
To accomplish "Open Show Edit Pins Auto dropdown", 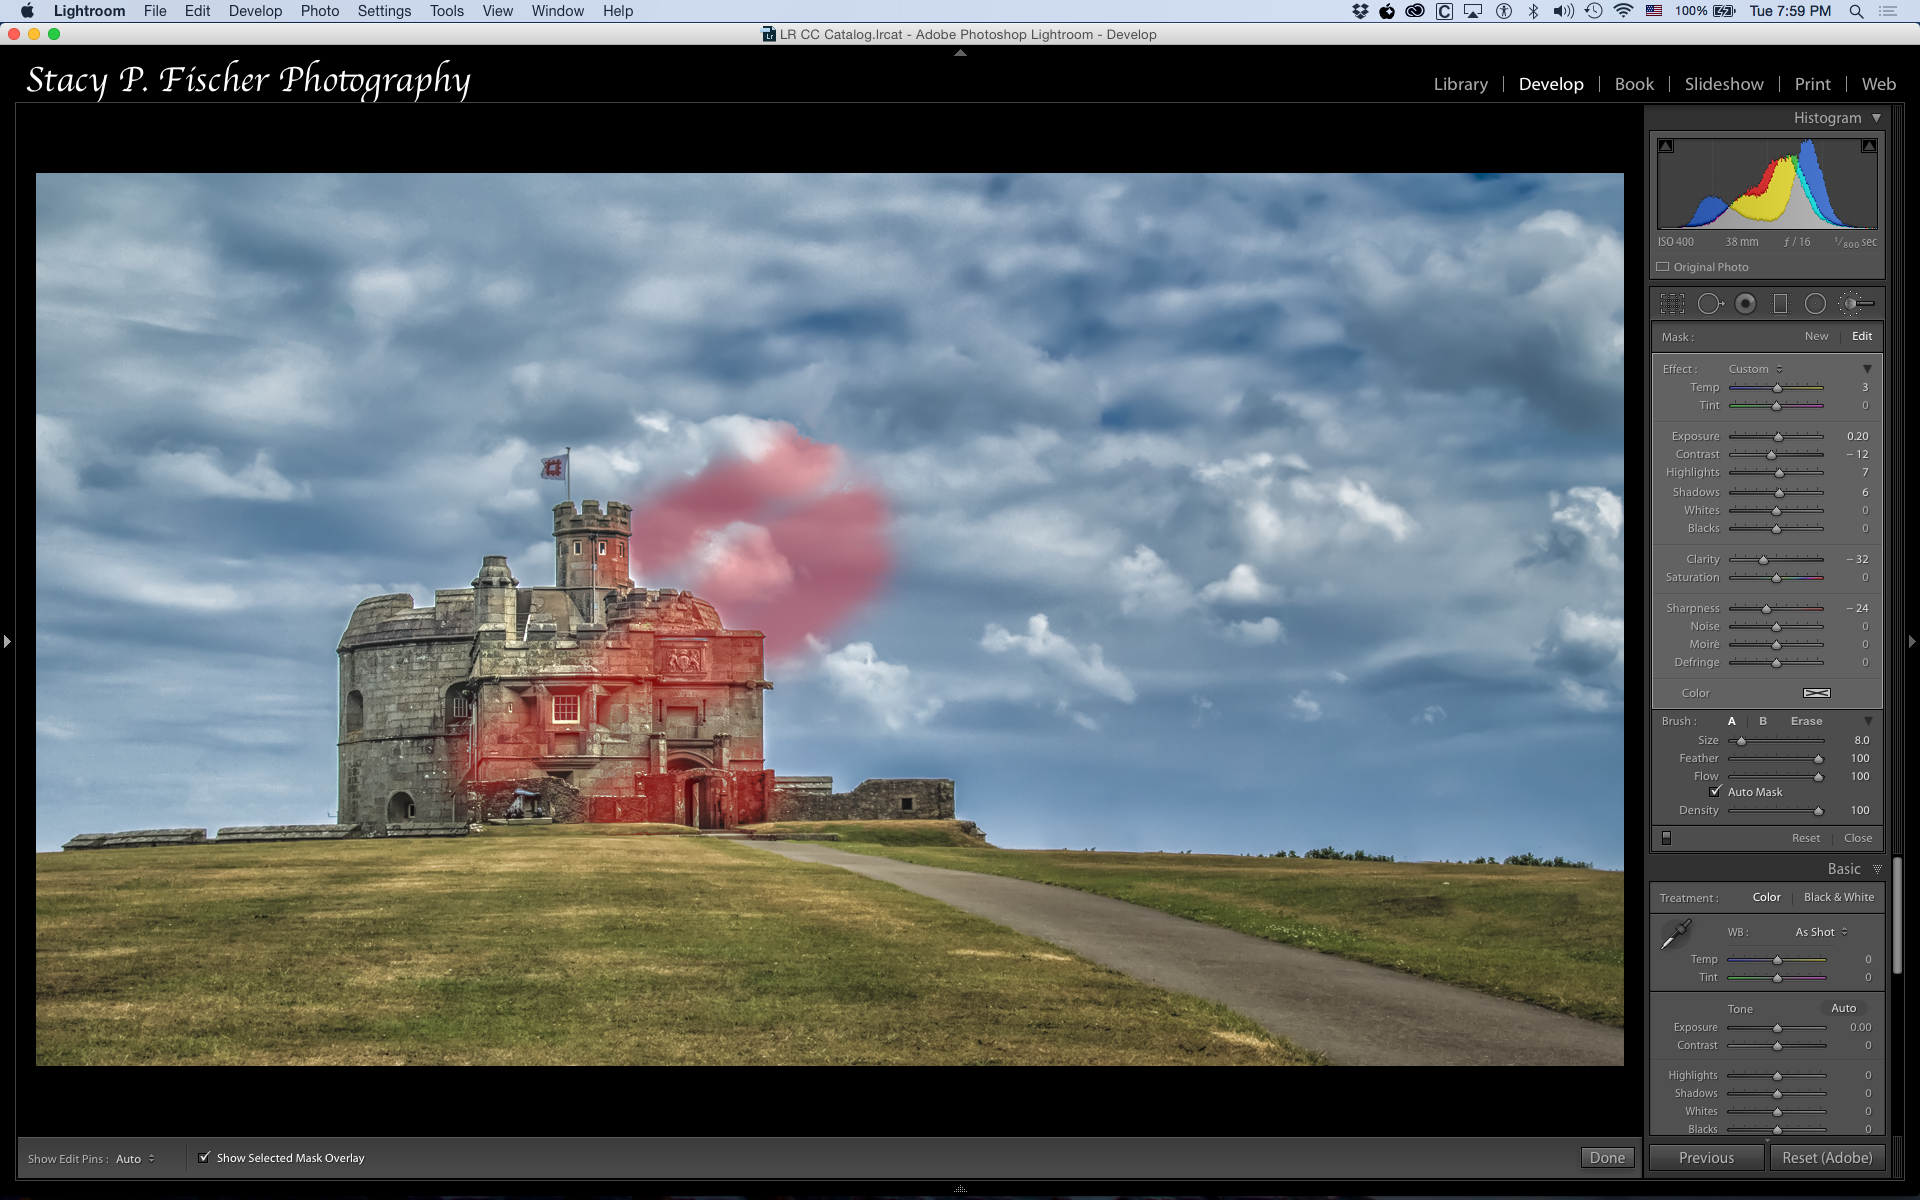I will point(135,1159).
